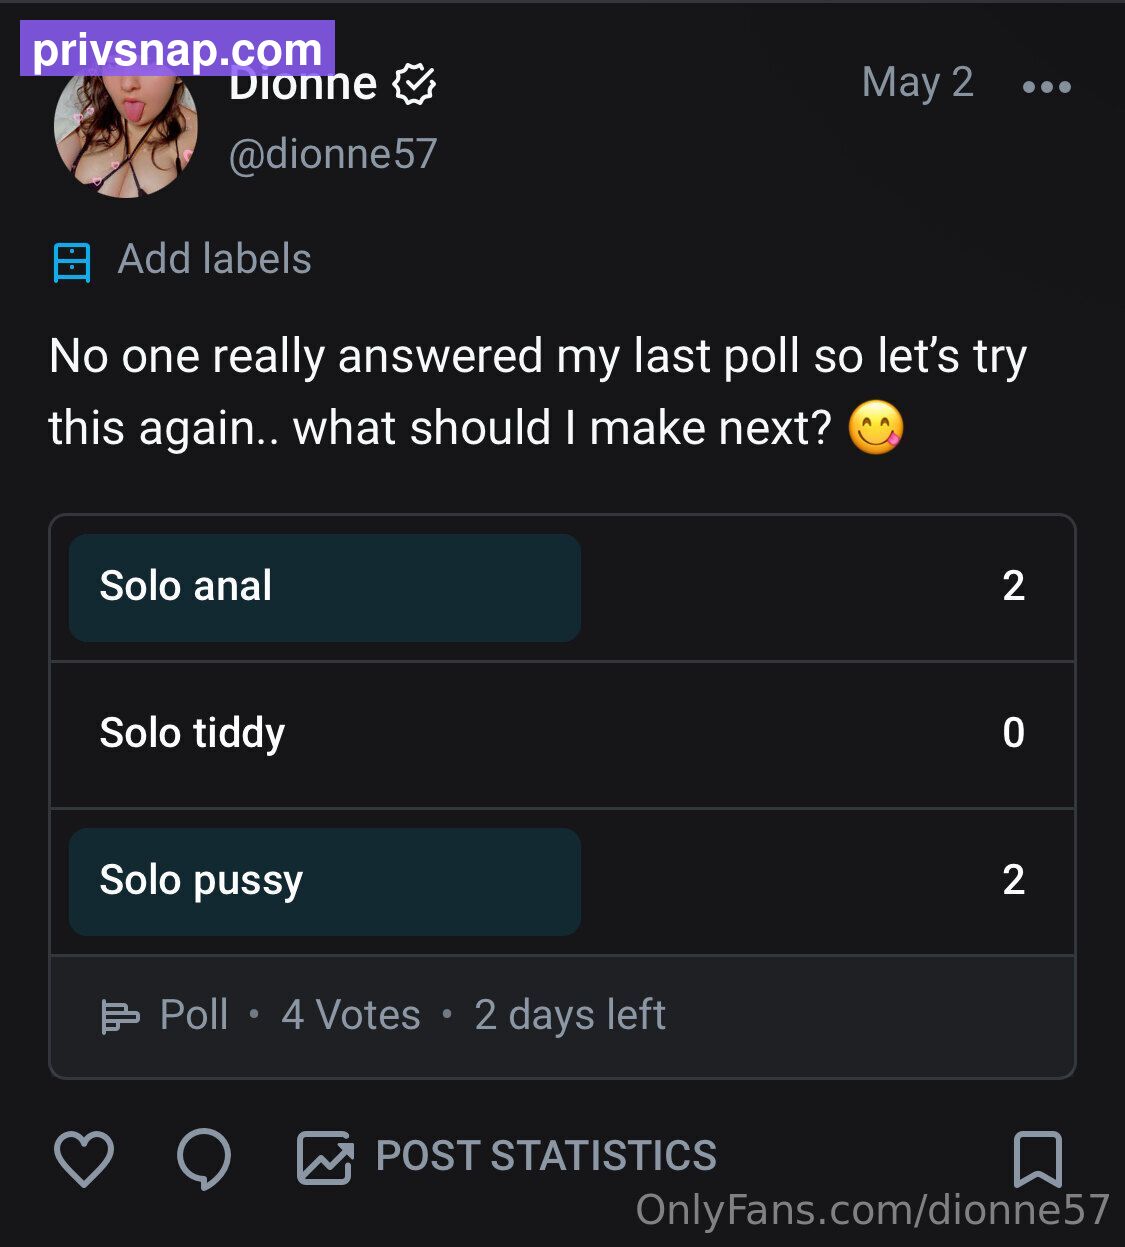Visit the @dionne57 handle
The height and width of the screenshot is (1247, 1125).
pyautogui.click(x=333, y=154)
